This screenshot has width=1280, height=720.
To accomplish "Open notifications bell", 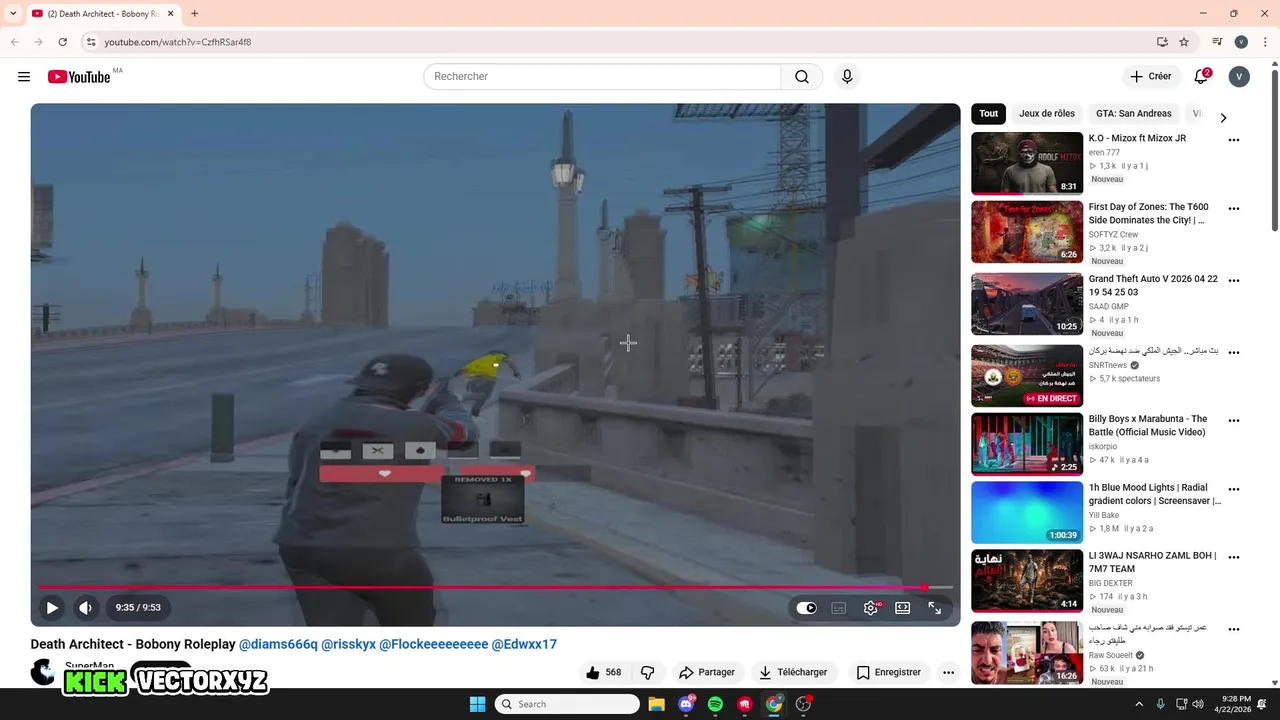I will tap(1202, 77).
